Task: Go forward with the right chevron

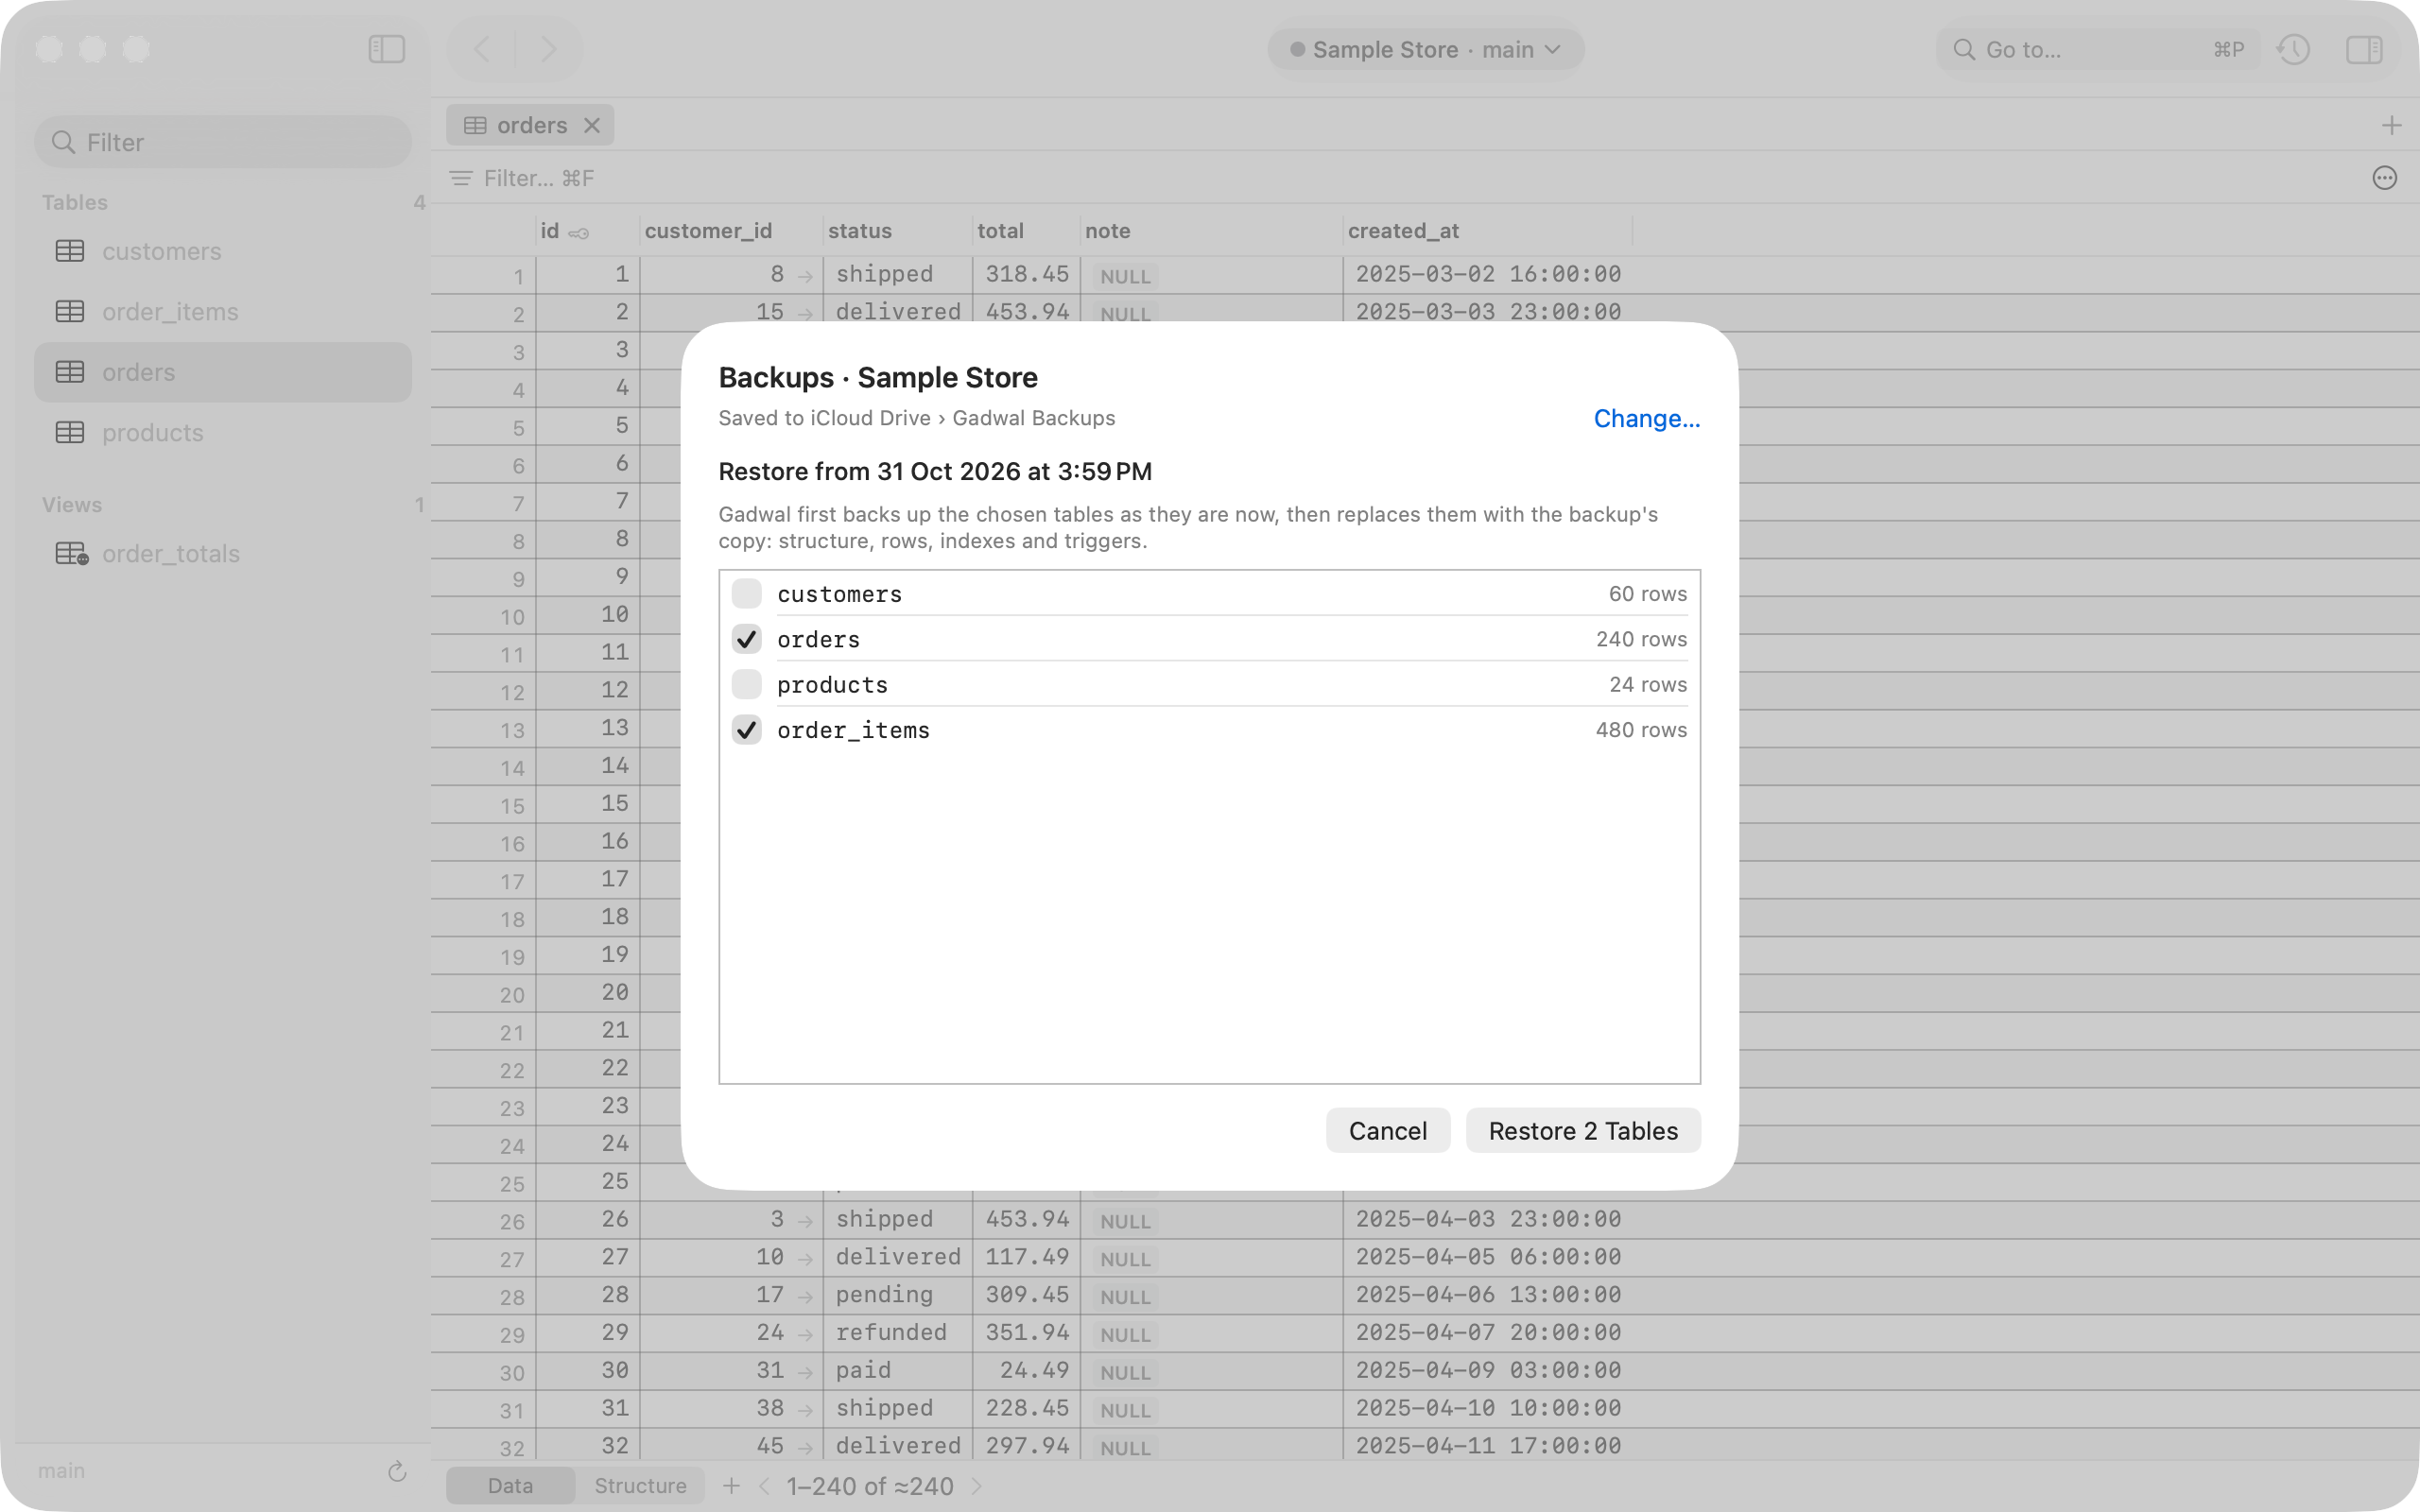Action: [548, 49]
